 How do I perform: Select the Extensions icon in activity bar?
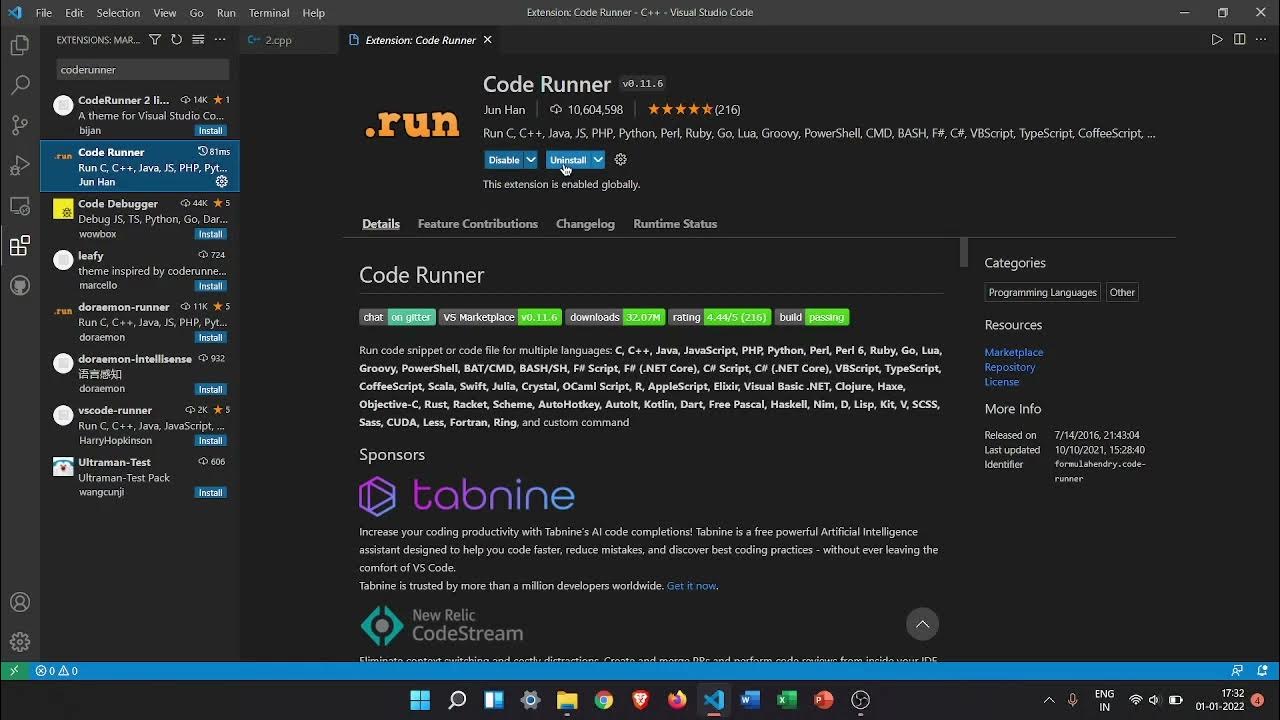pos(20,246)
